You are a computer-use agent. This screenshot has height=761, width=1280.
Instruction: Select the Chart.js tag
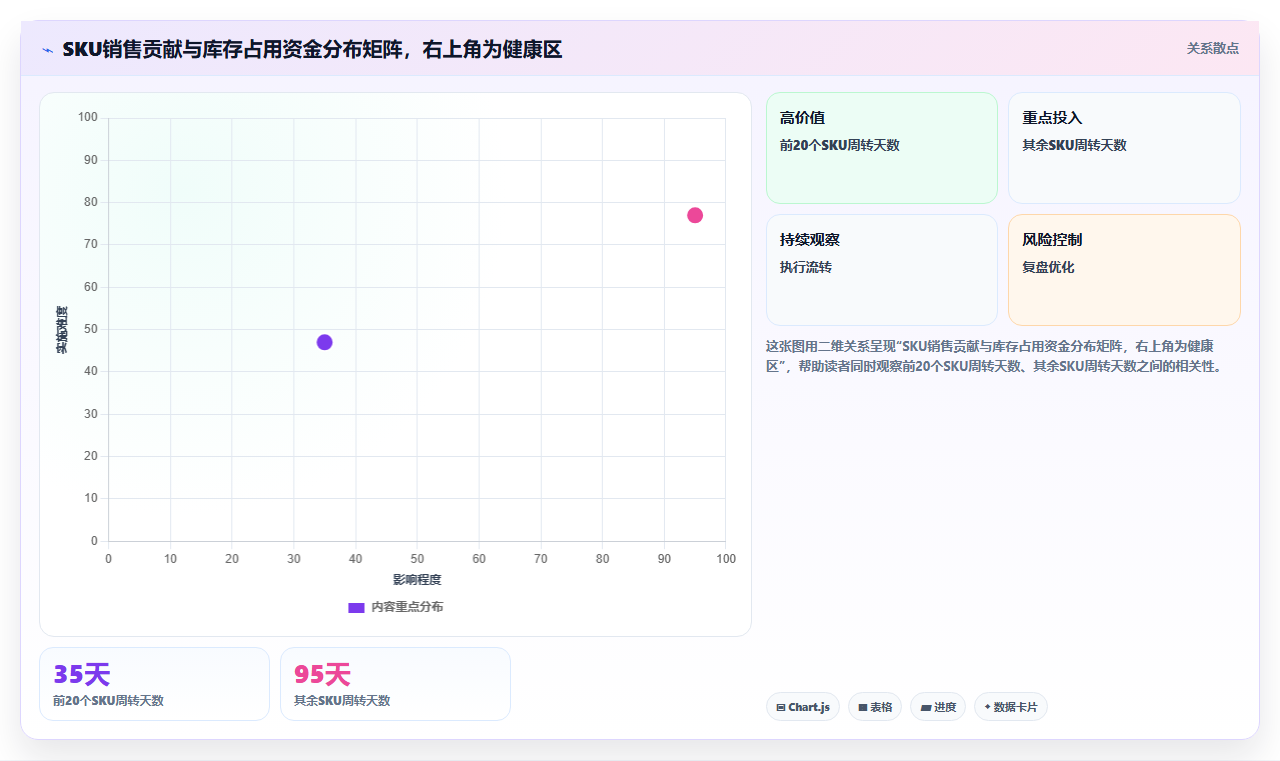803,707
